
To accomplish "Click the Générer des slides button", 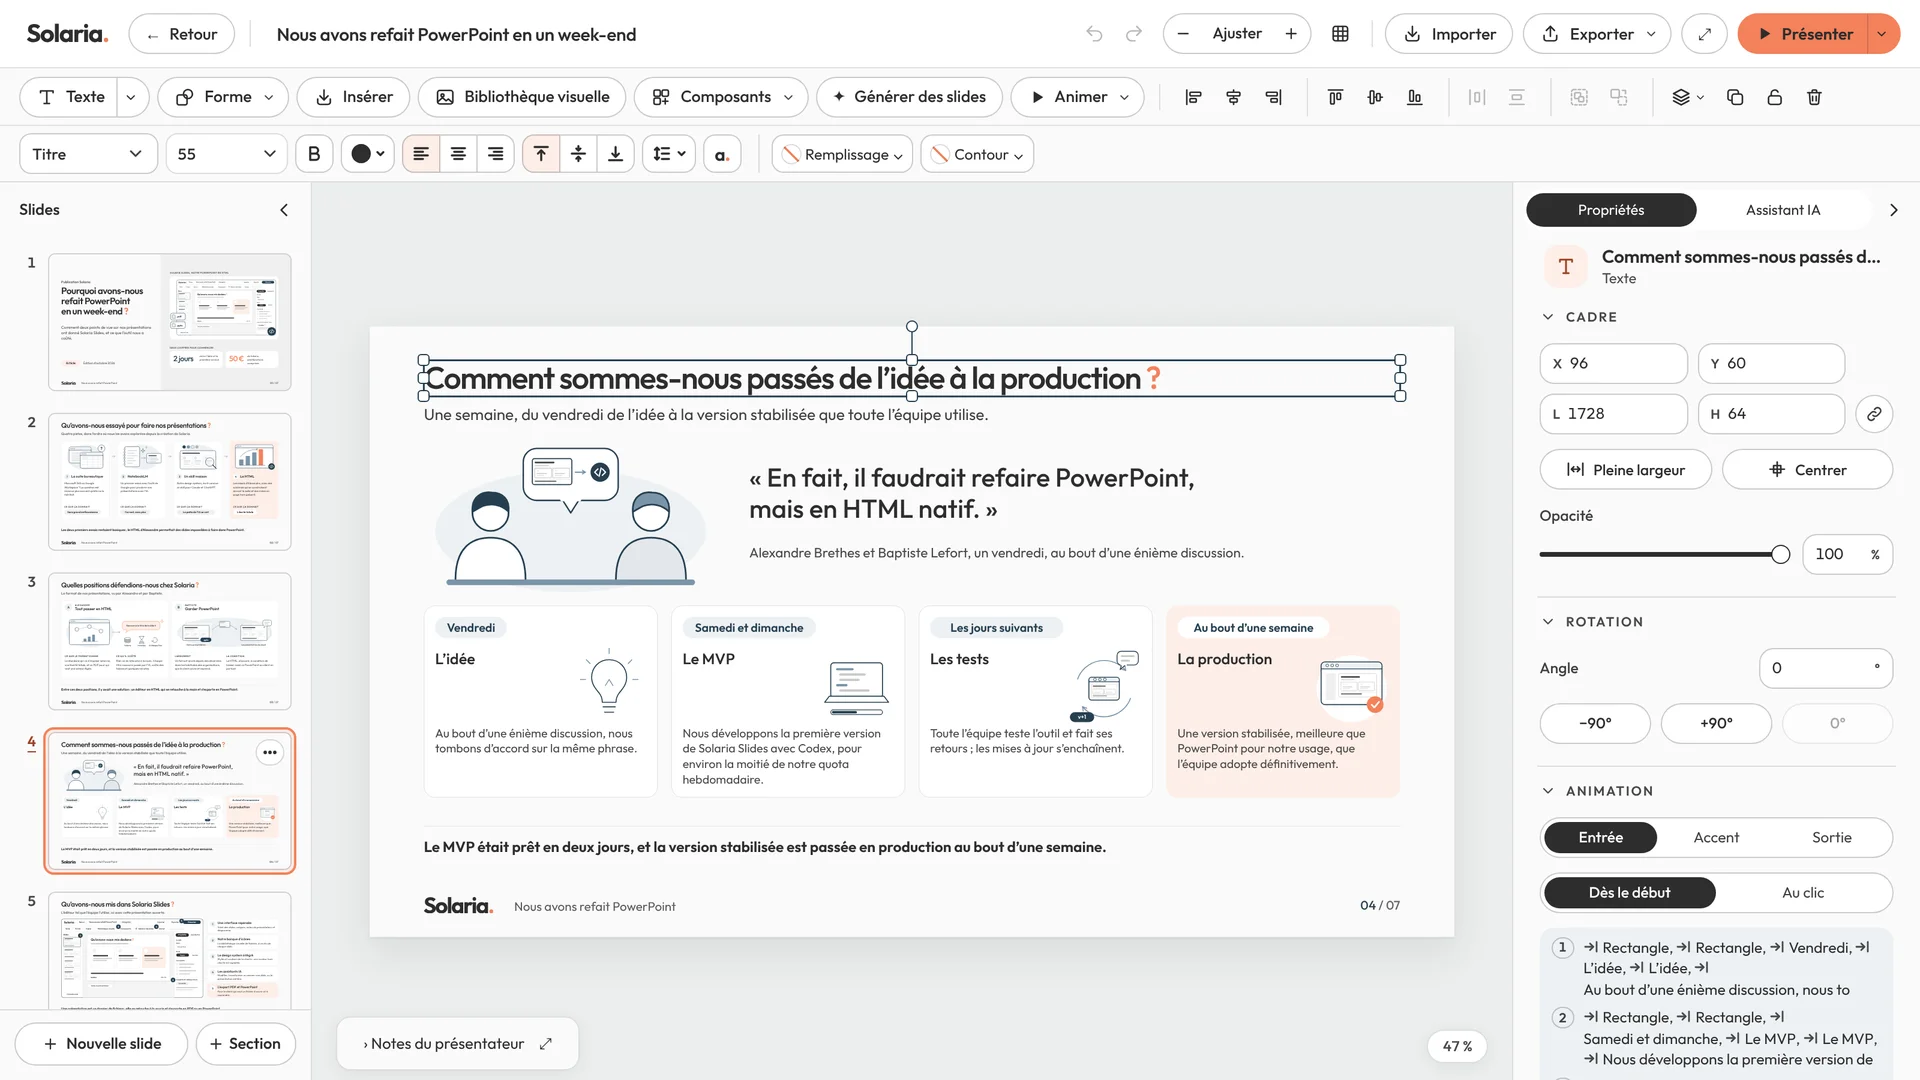I will tap(909, 97).
